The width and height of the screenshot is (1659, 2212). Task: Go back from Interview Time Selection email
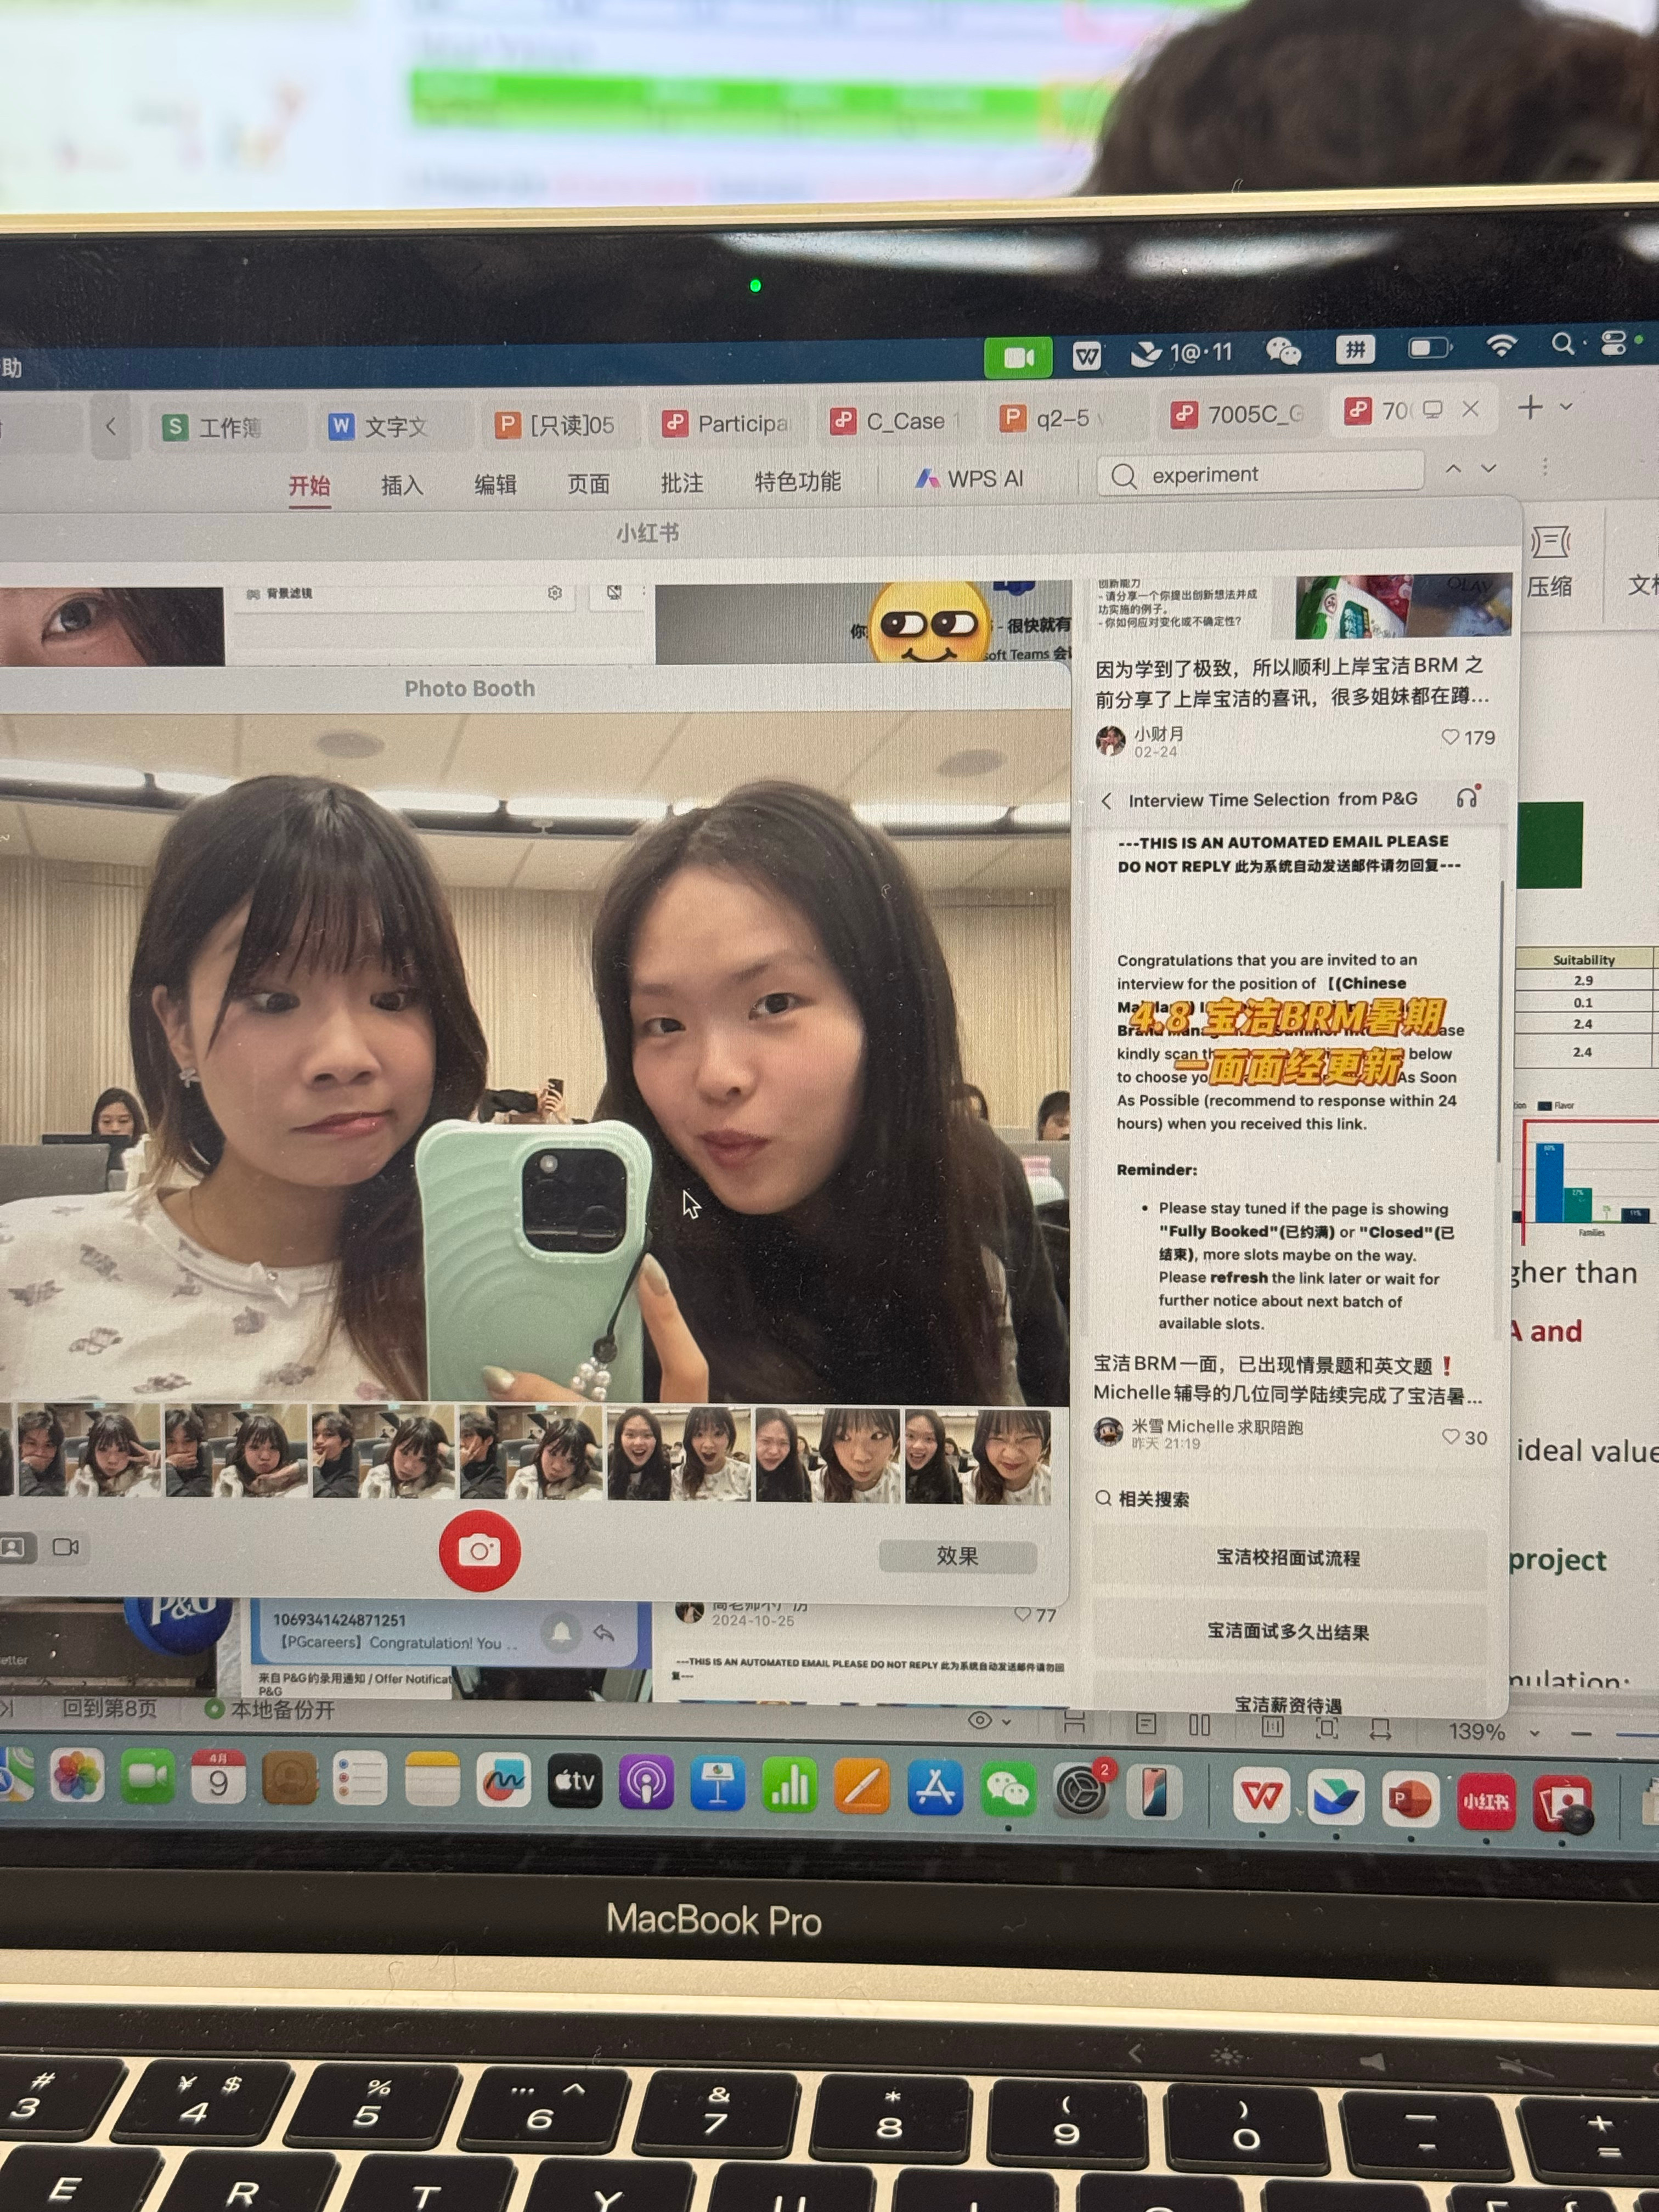1106,801
